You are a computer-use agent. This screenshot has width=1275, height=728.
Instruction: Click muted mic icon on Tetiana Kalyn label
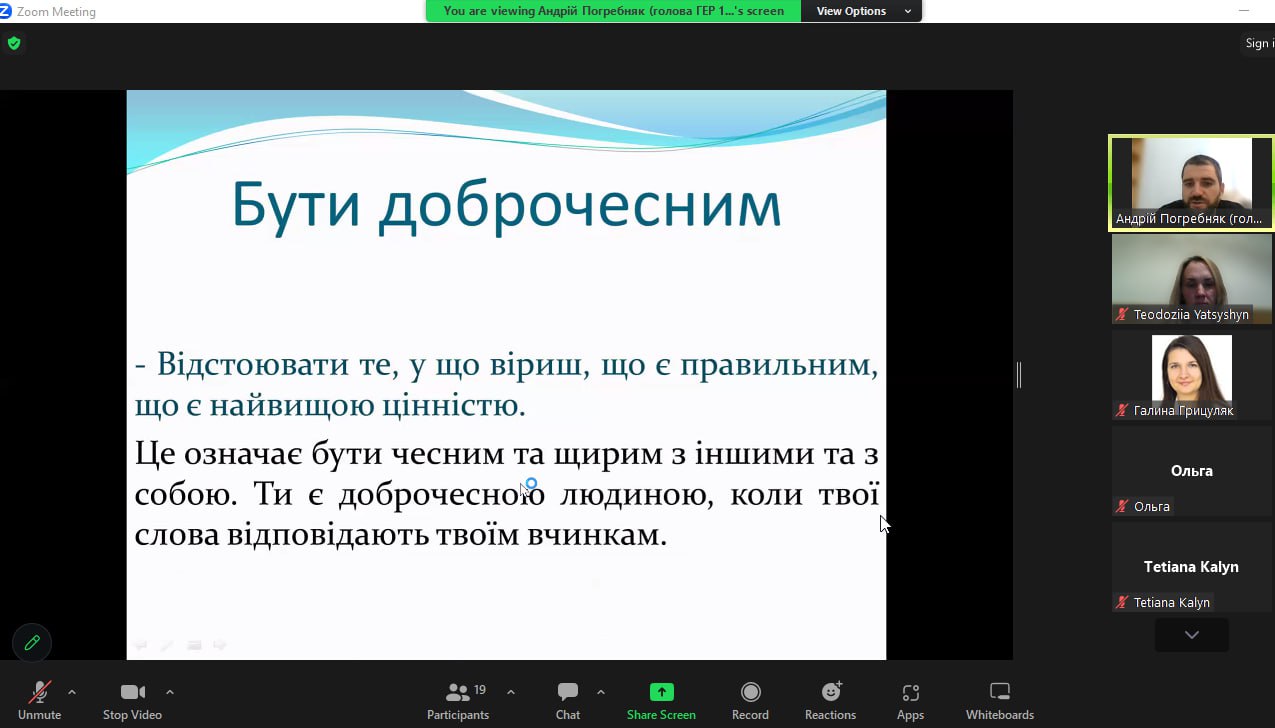(x=1122, y=602)
